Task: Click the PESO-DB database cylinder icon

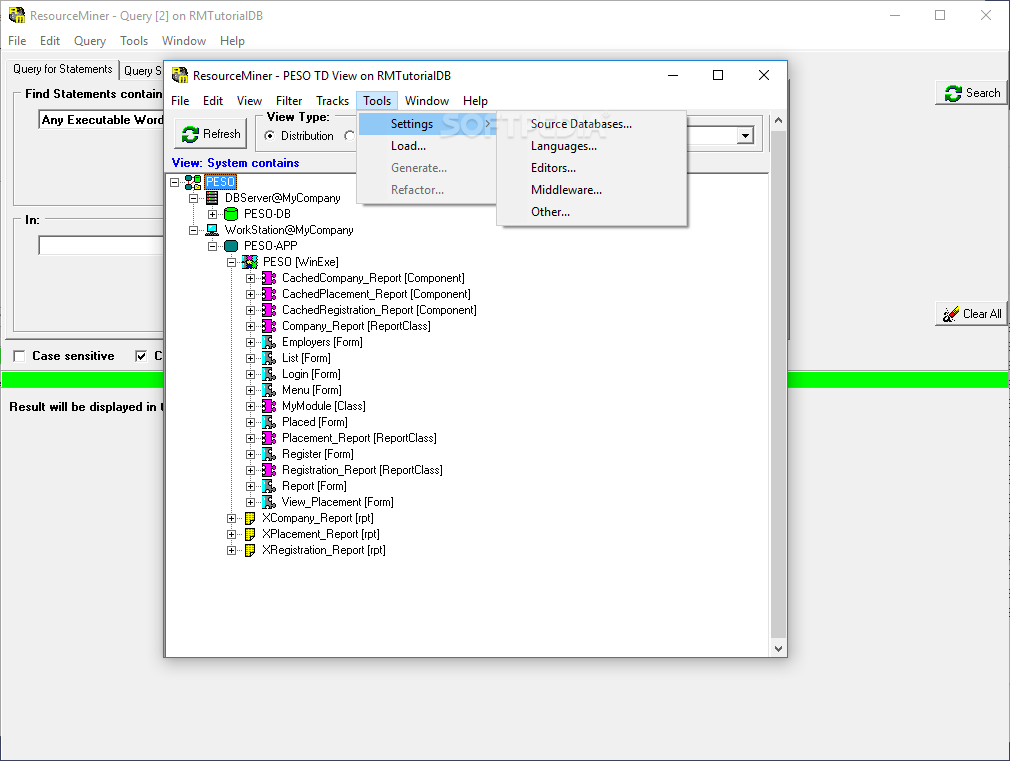Action: [231, 214]
